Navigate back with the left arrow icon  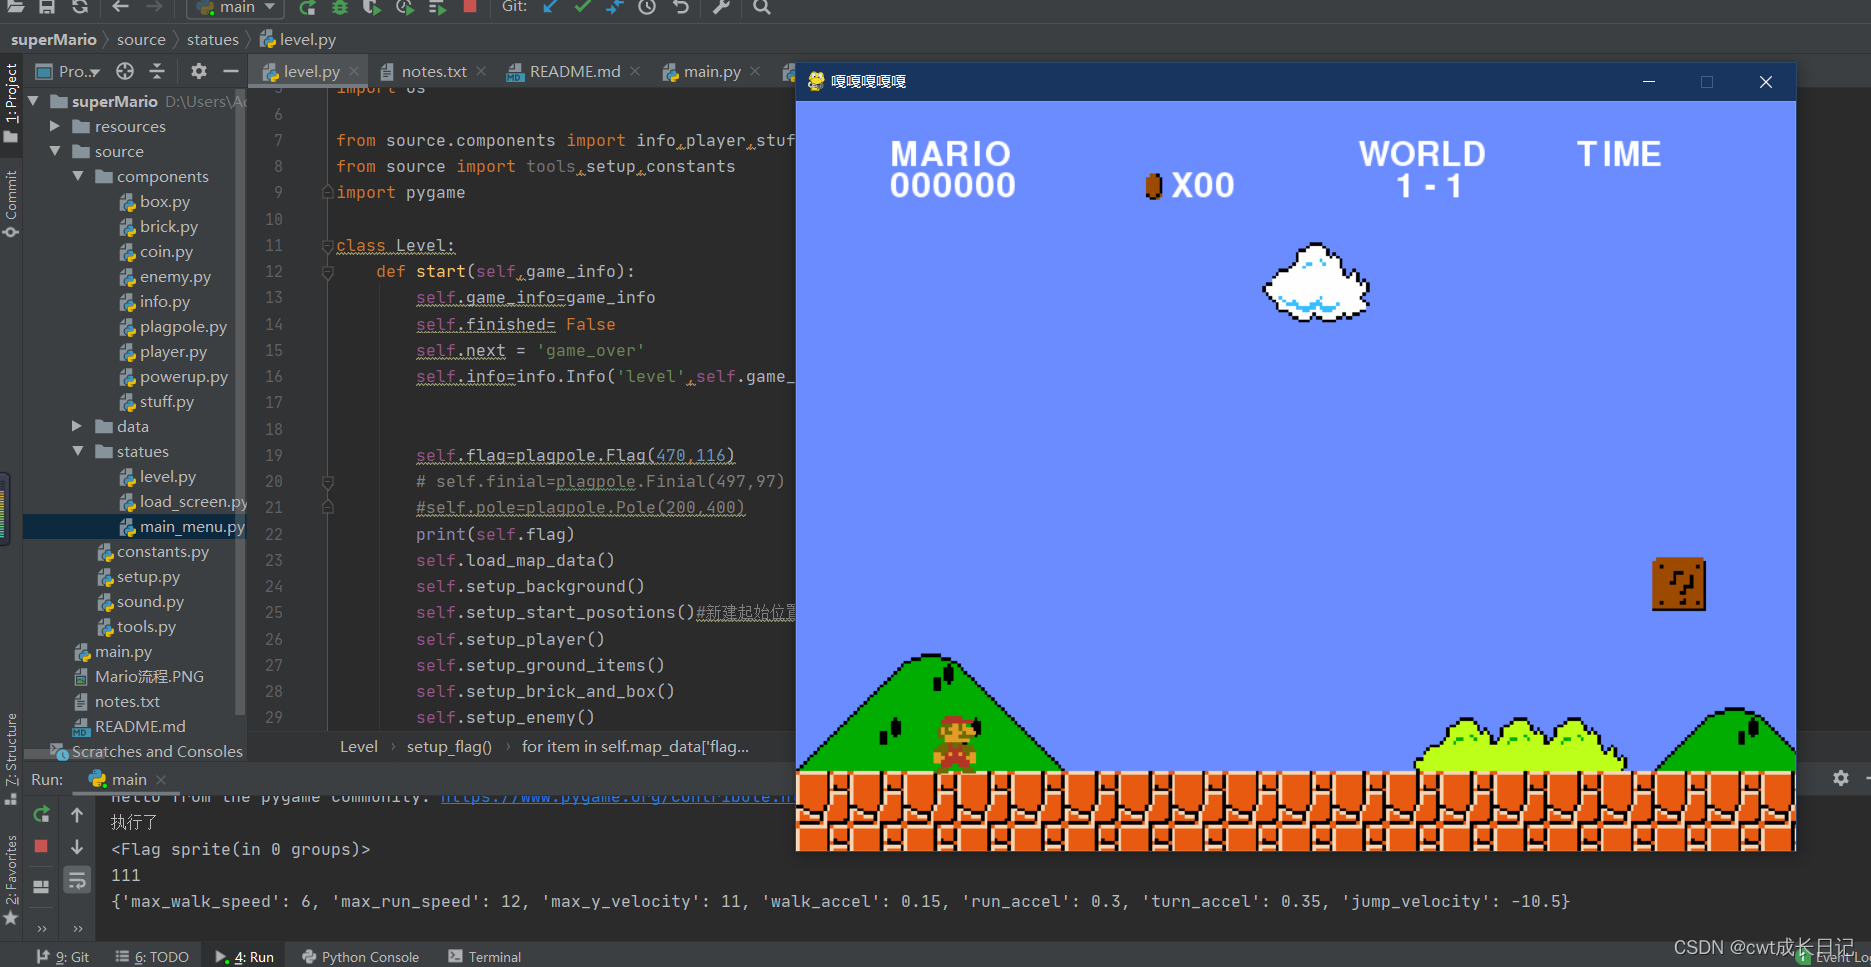click(x=120, y=7)
